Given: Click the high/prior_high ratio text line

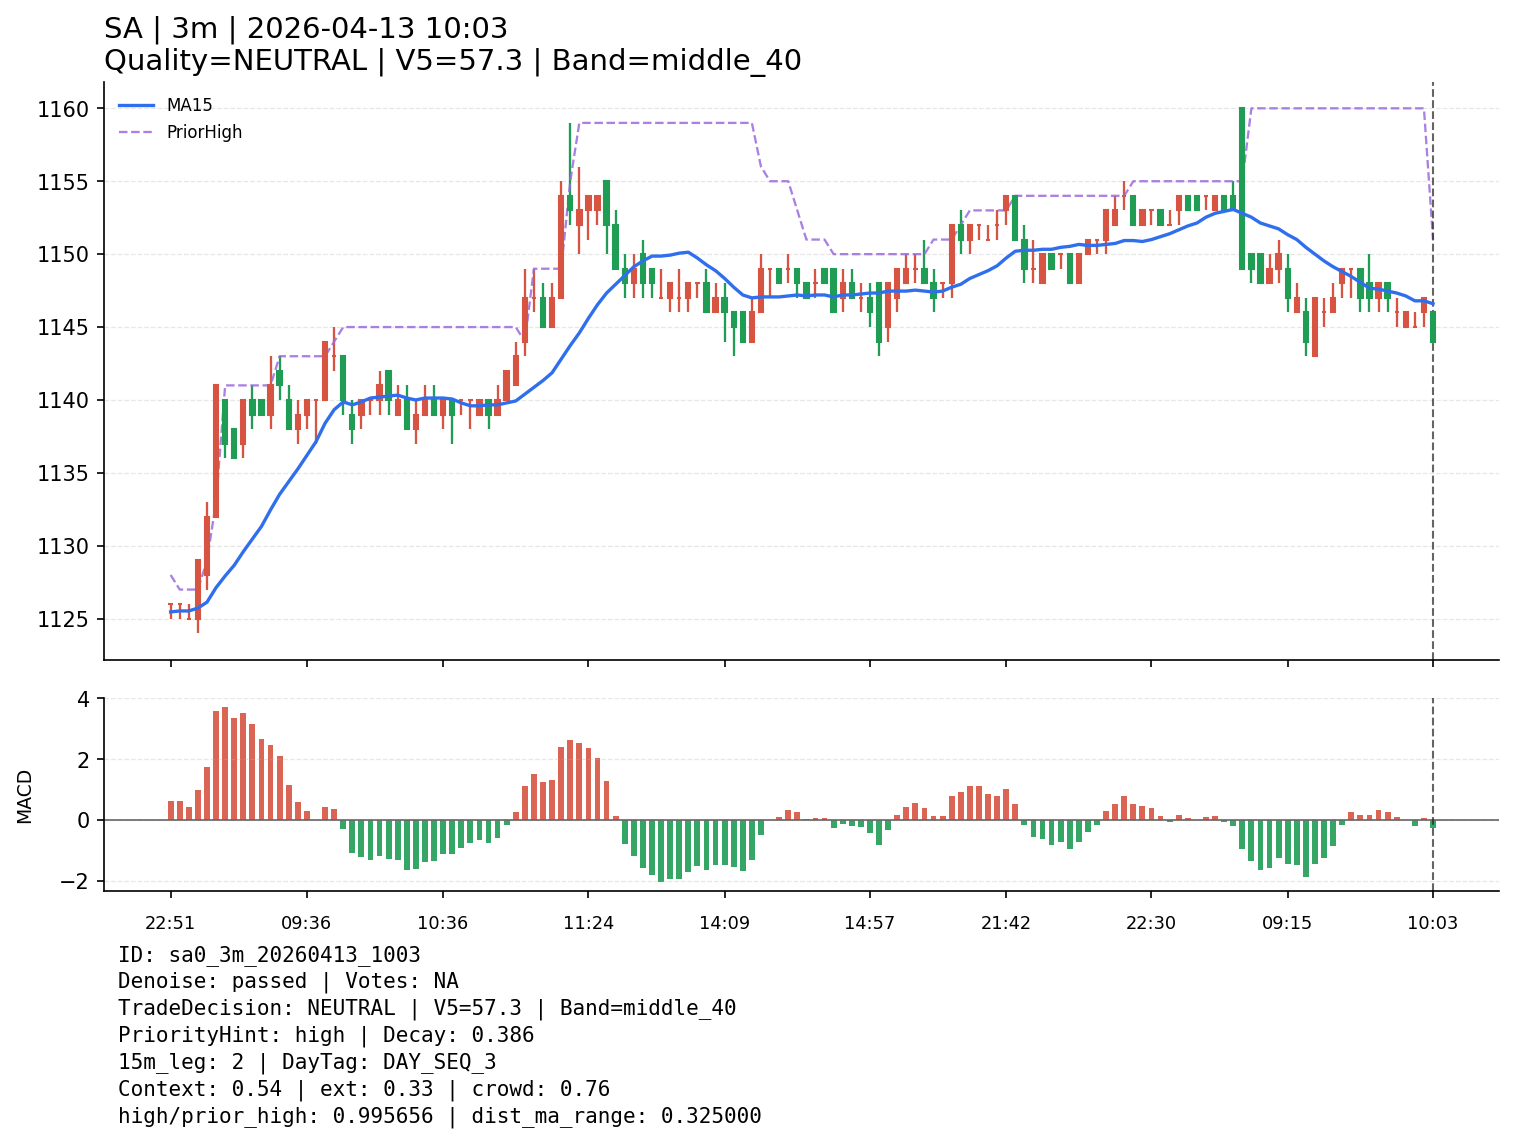Looking at the screenshot, I should 439,1116.
